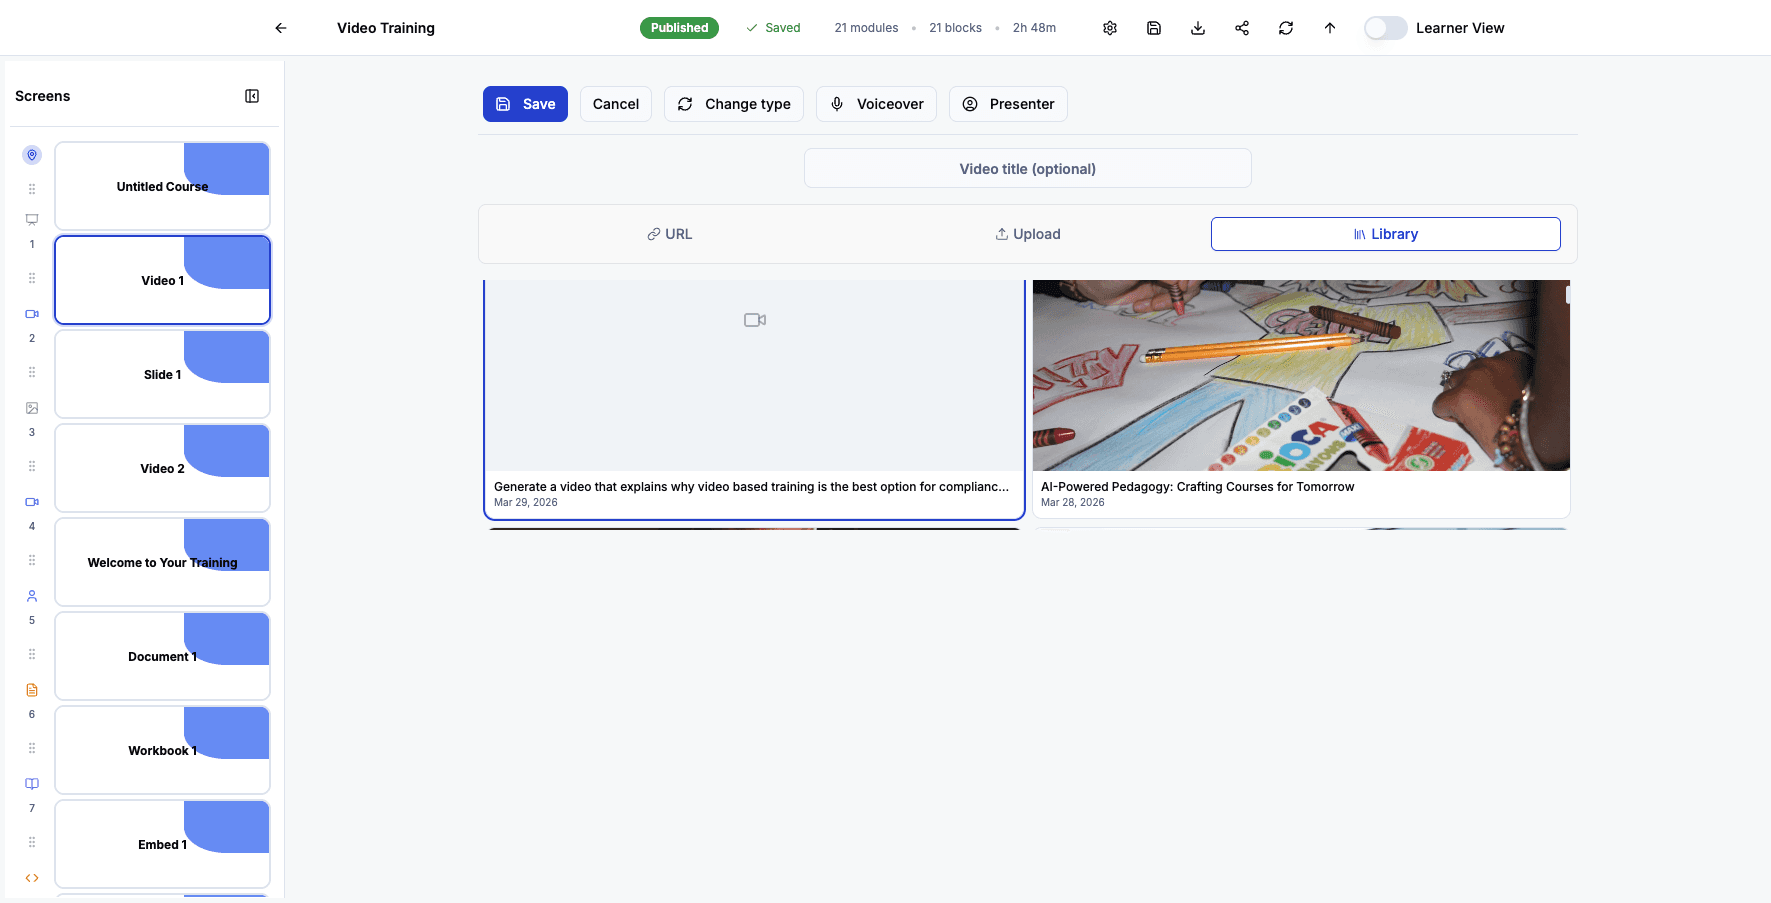Click the upload arrow icon in header
Screen dimensions: 1771x903
[1330, 28]
